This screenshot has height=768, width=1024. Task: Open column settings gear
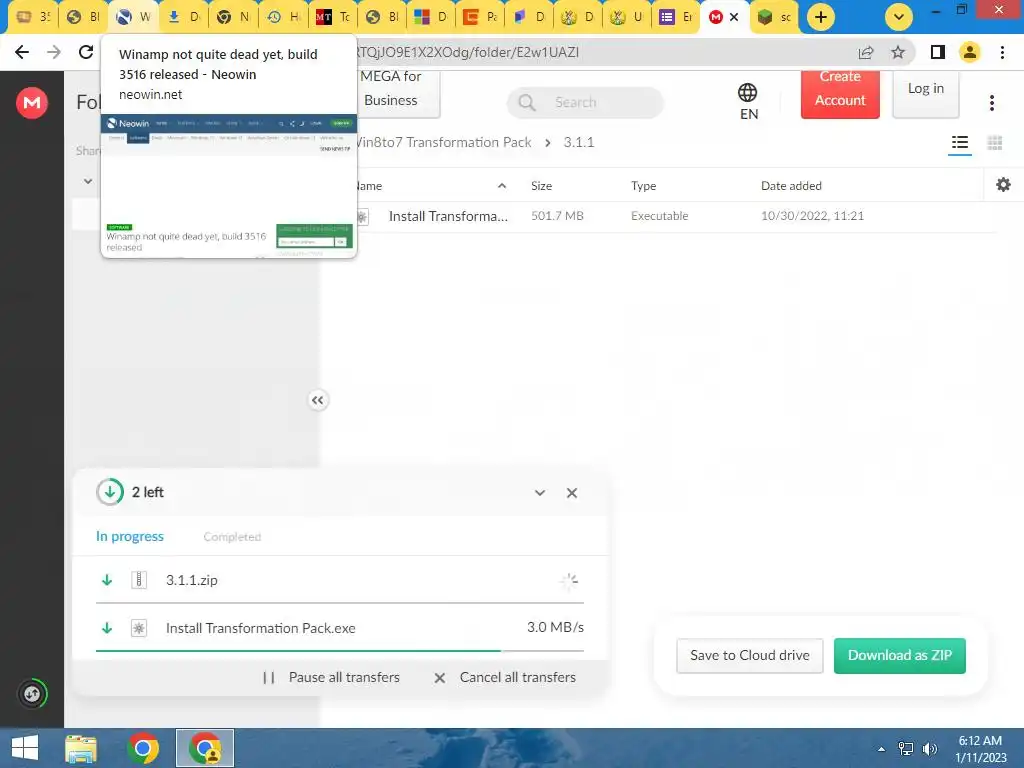tap(1003, 185)
